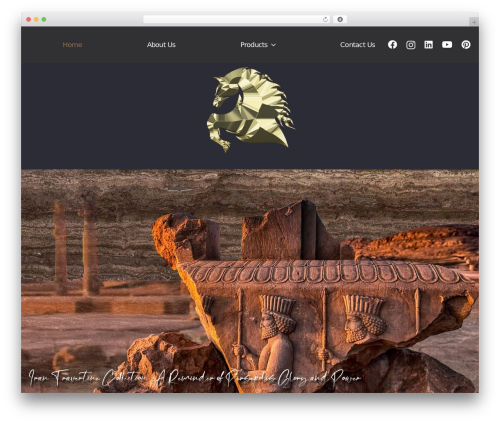This screenshot has height=423, width=500.
Task: Open the Instagram social icon
Action: (x=411, y=45)
